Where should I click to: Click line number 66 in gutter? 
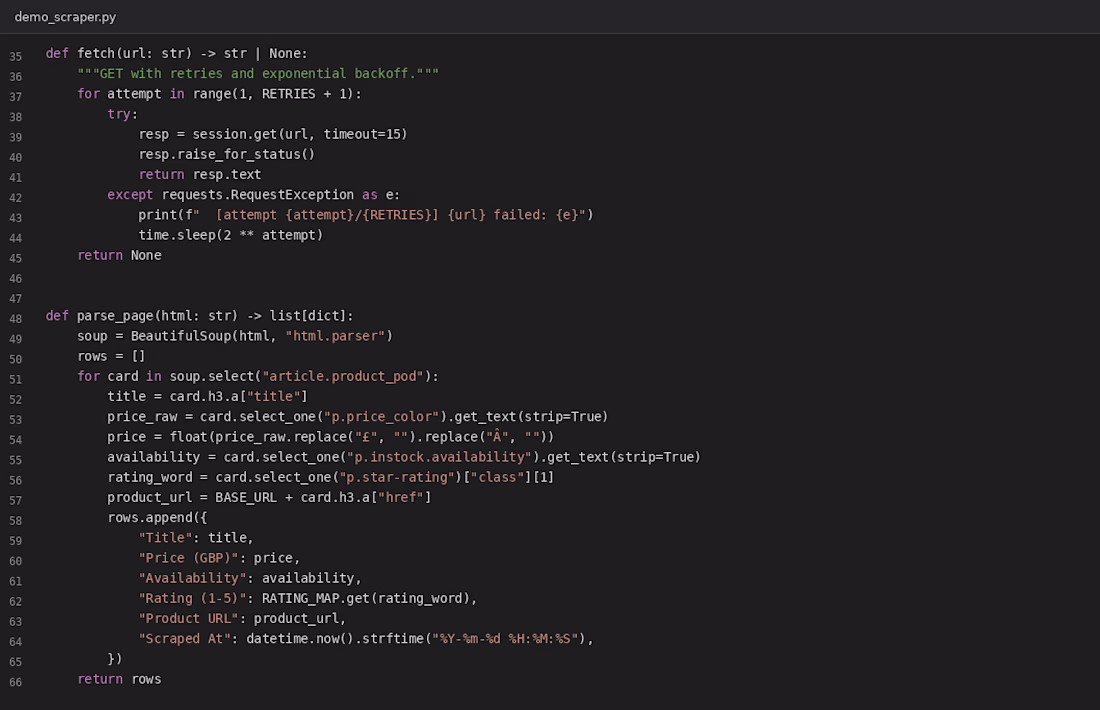[15, 683]
